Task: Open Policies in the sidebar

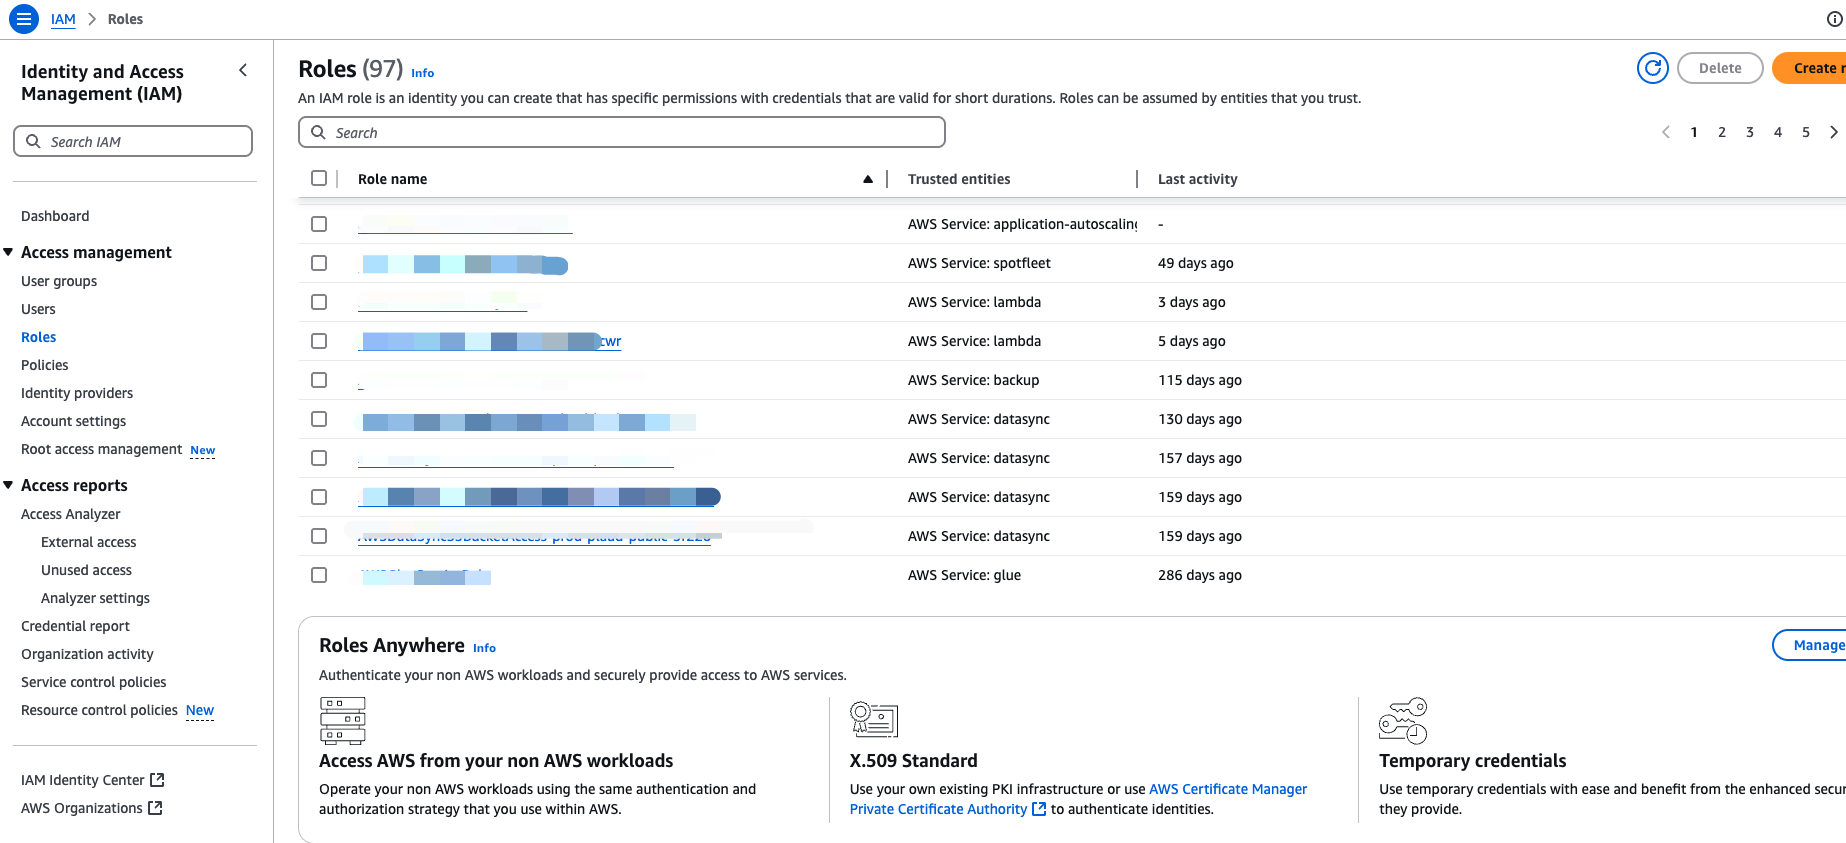Action: point(45,365)
